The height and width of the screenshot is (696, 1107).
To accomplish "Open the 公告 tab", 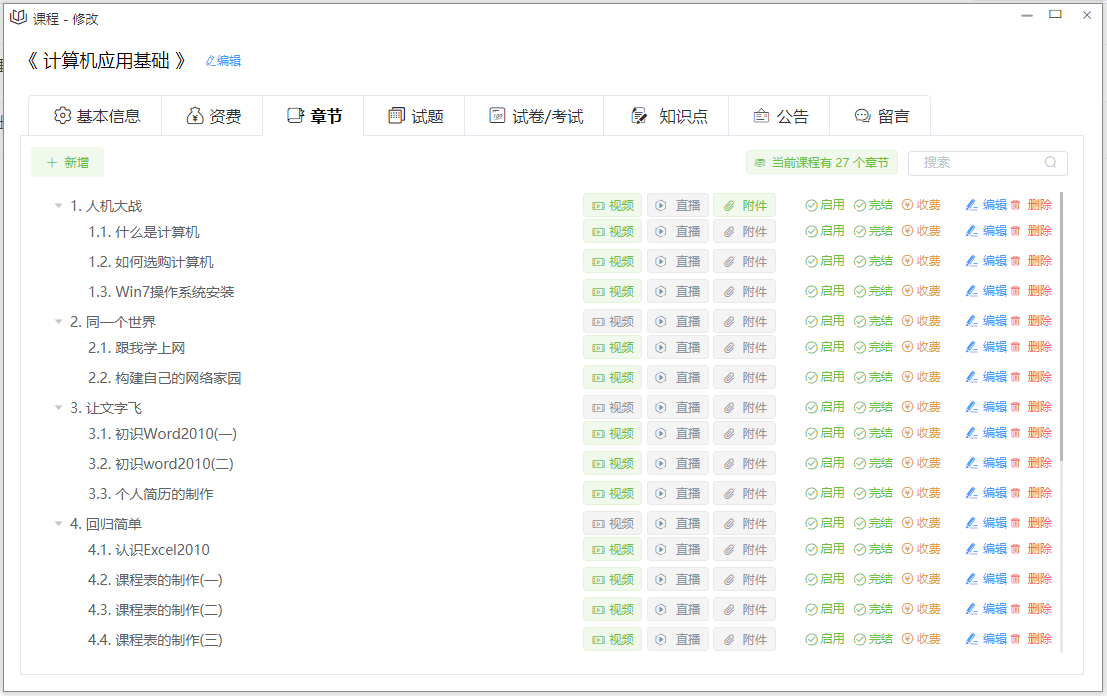I will click(779, 116).
